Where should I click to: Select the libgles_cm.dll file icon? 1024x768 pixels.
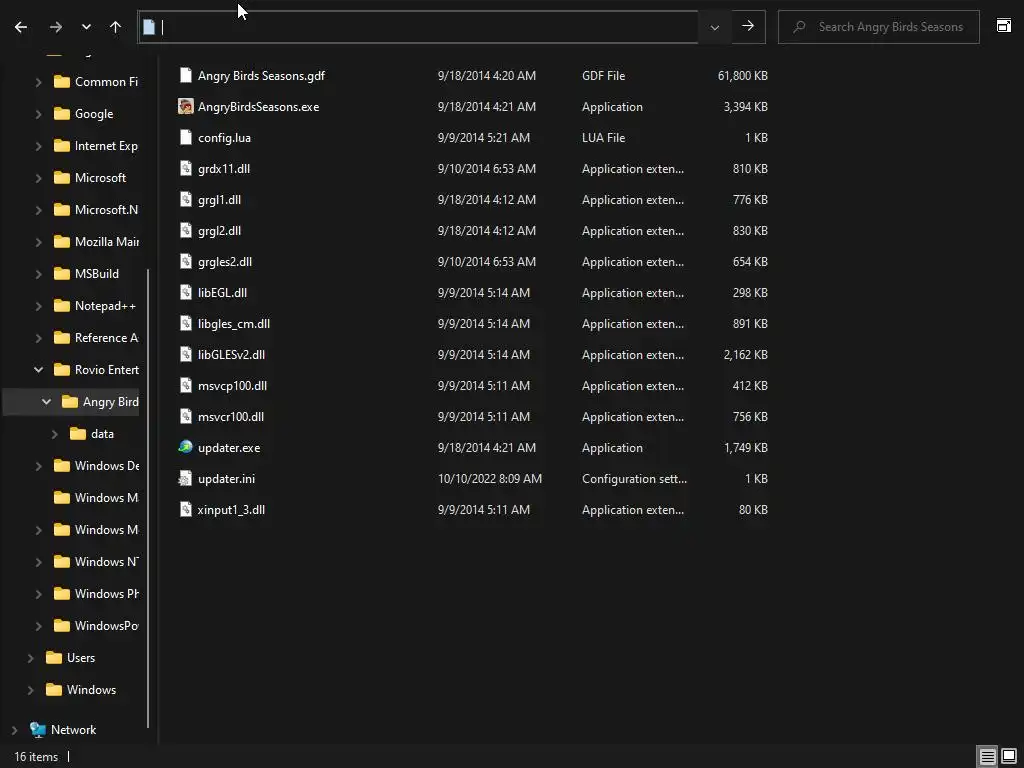point(186,324)
